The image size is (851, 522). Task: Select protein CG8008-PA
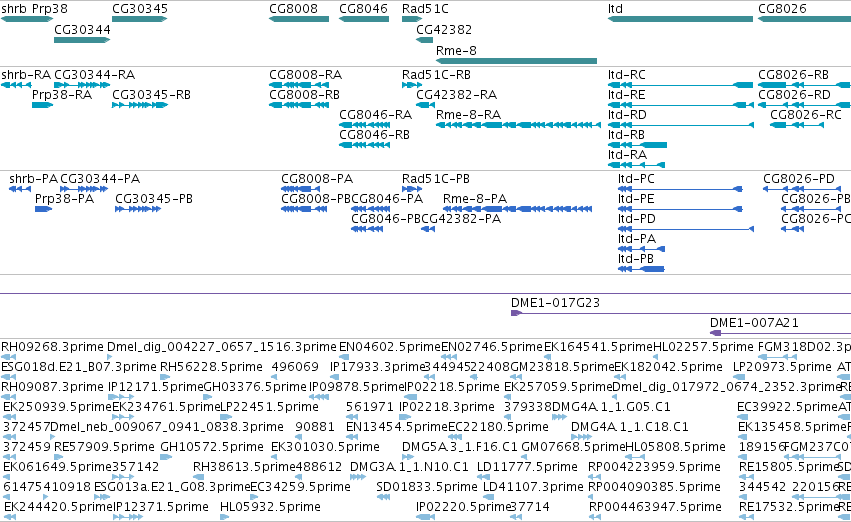301,188
